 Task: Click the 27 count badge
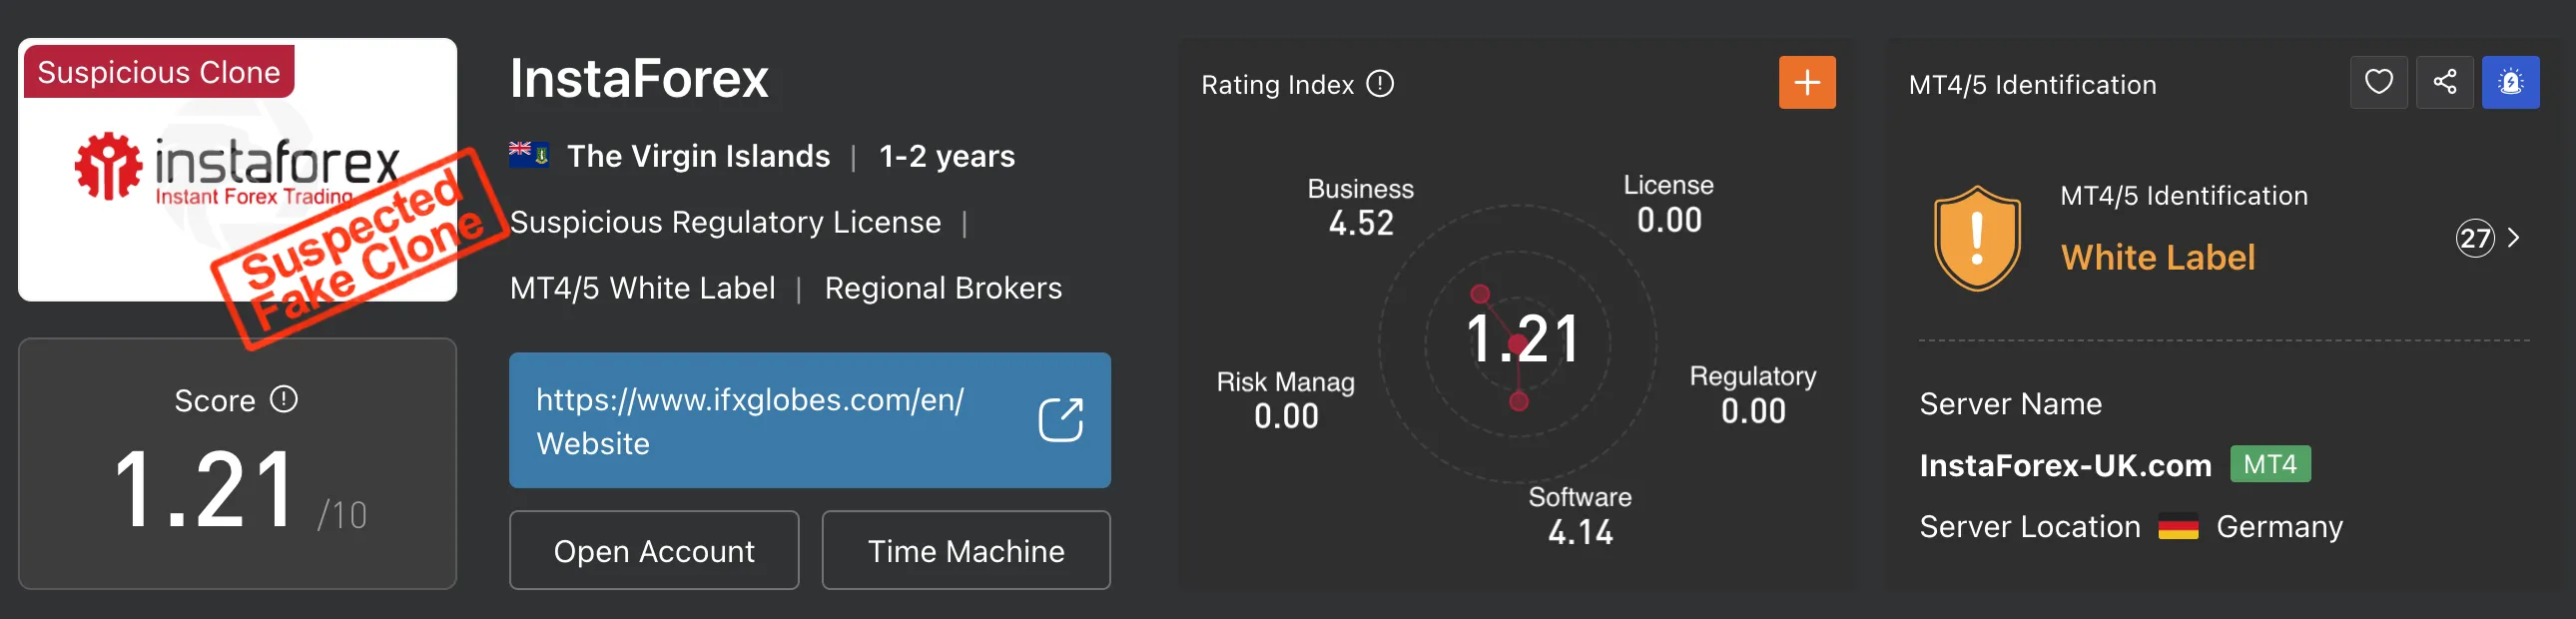(2475, 238)
